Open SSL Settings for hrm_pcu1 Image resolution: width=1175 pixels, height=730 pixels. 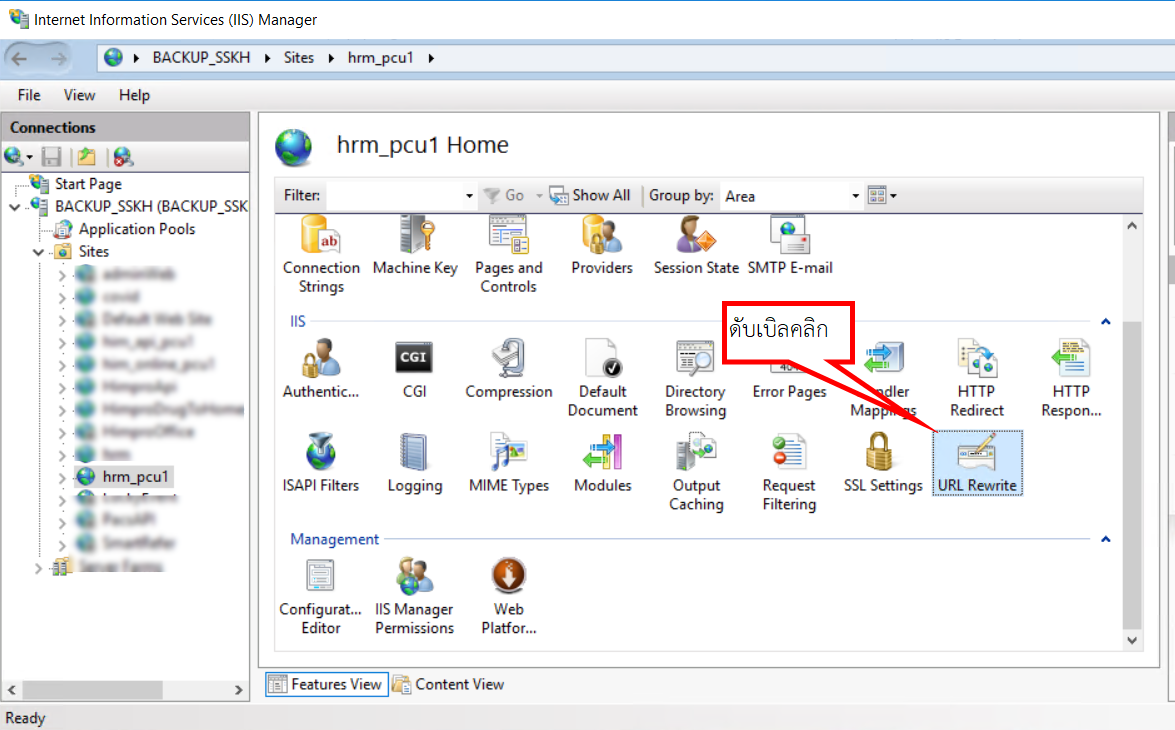[882, 462]
